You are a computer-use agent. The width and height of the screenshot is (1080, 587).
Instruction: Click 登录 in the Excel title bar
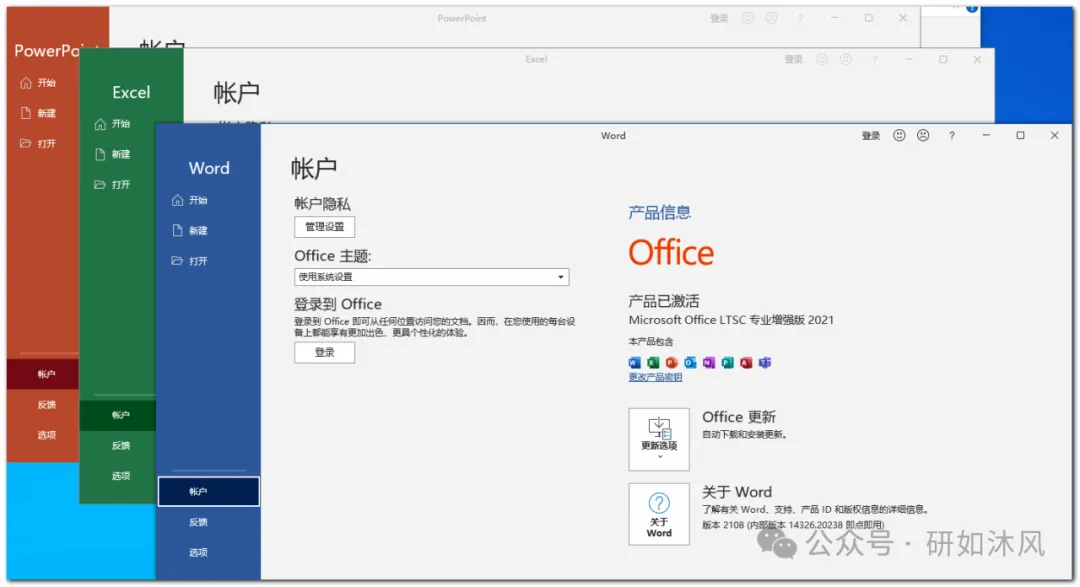(x=793, y=59)
